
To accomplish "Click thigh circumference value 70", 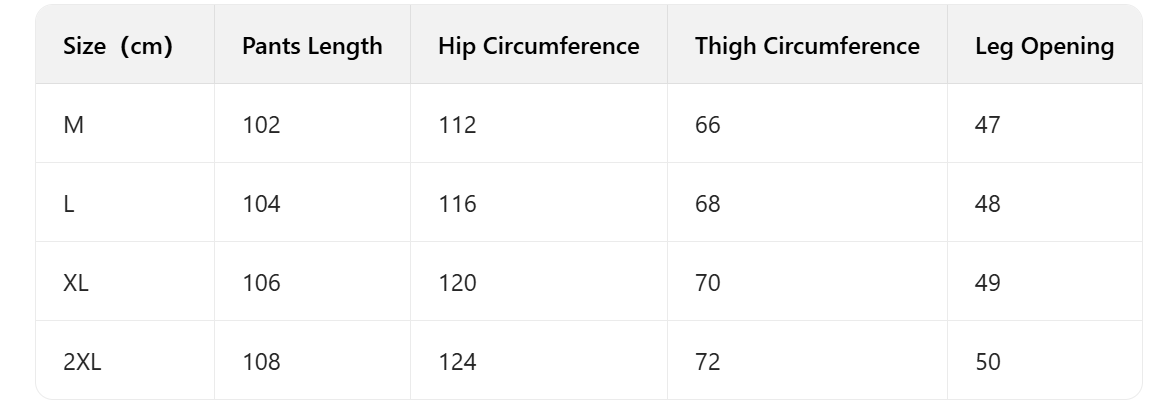I will [708, 283].
